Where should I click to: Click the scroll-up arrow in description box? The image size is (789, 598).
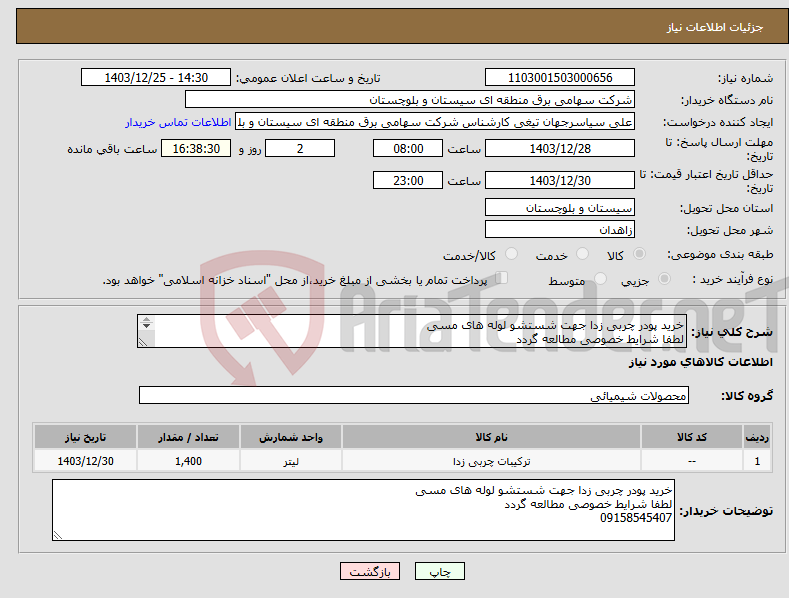tap(146, 320)
